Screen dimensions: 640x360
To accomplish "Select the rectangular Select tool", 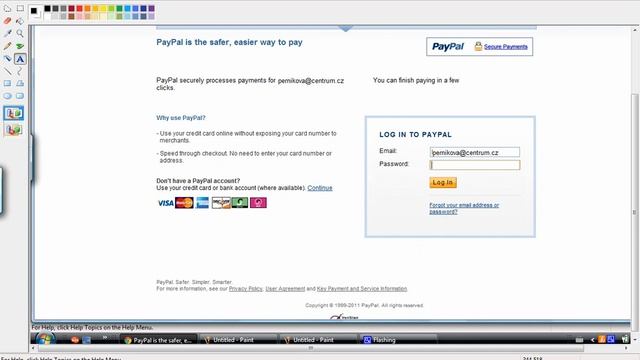I will coord(20,8).
